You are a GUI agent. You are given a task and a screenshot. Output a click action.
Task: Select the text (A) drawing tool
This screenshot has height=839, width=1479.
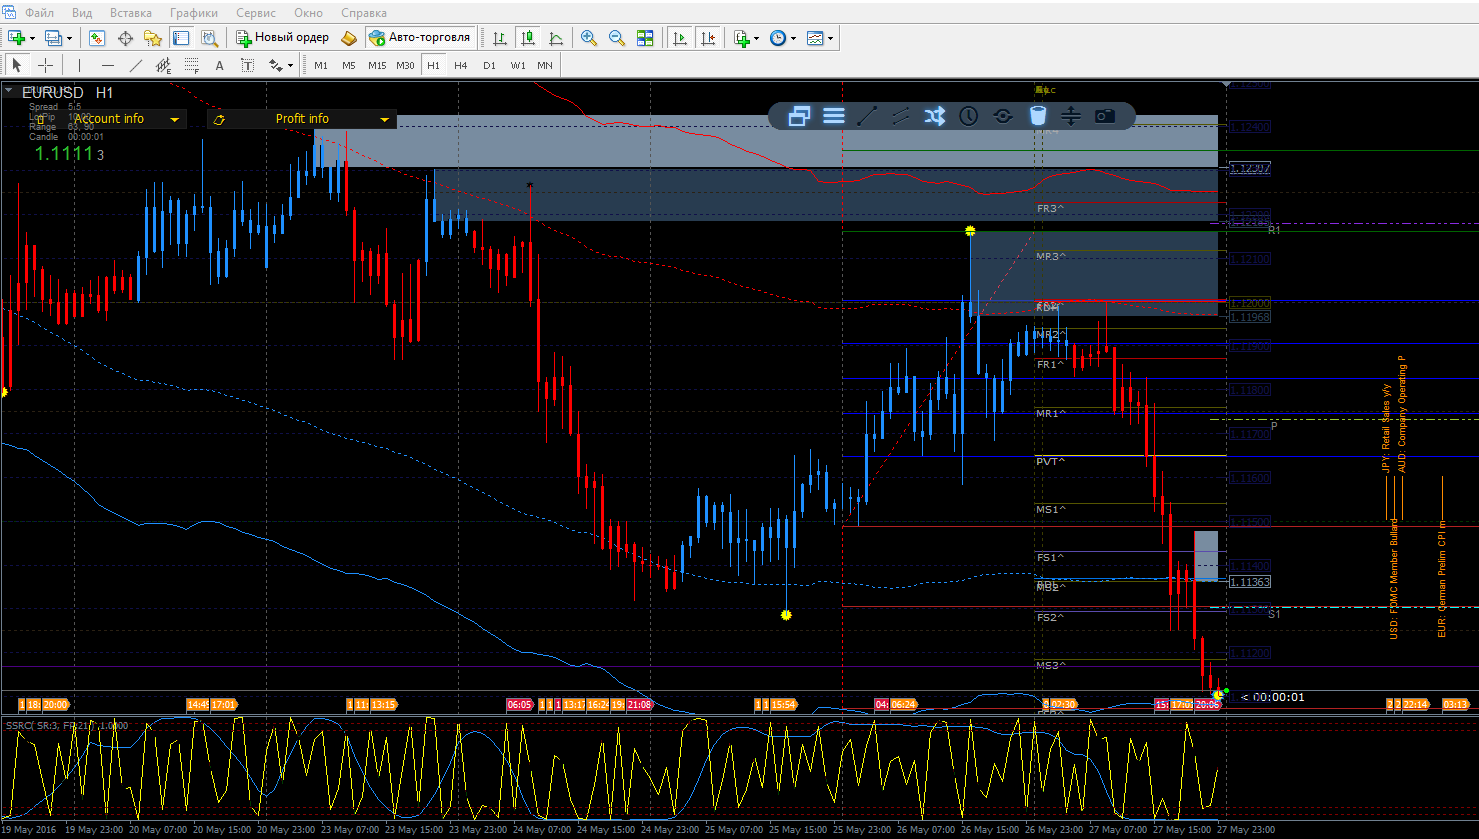220,65
